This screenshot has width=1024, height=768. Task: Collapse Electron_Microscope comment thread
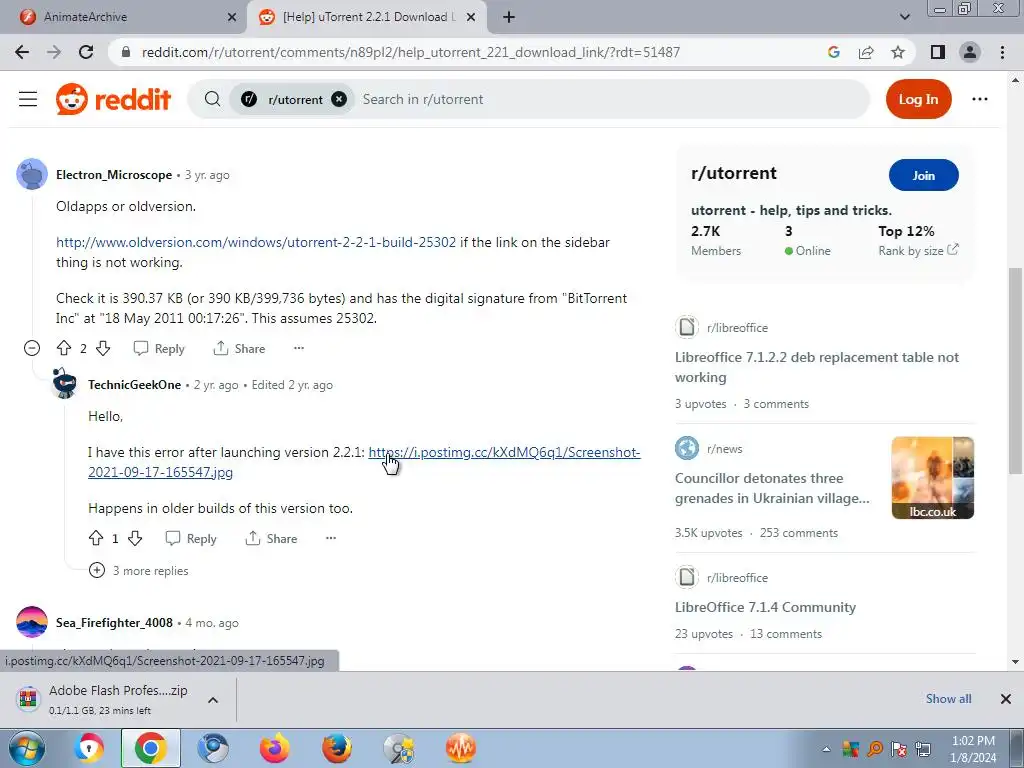pyautogui.click(x=32, y=348)
